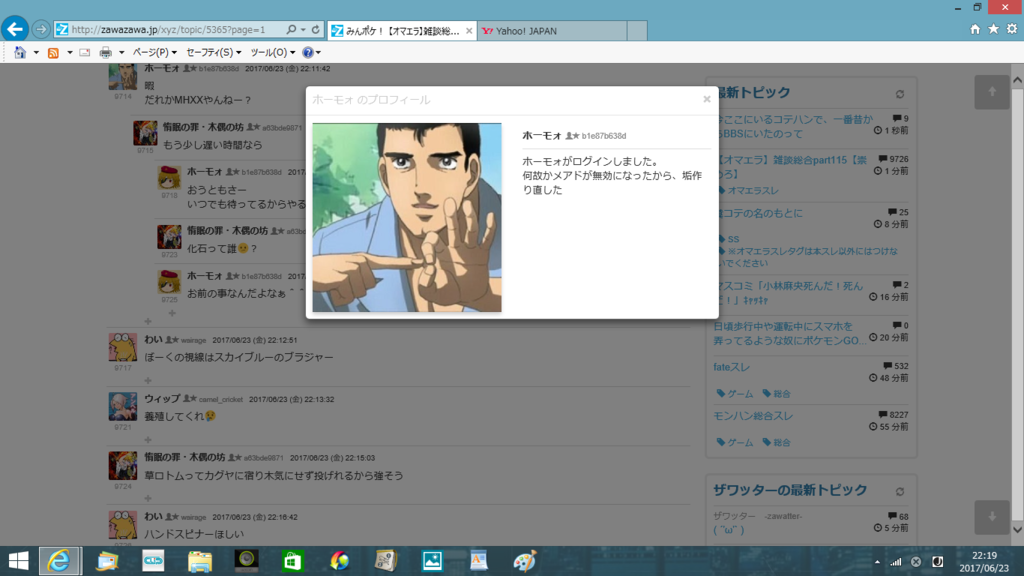Screen dimensions: 1024x576
Task: Click the RSS feeds toolbar icon
Action: [x=54, y=52]
